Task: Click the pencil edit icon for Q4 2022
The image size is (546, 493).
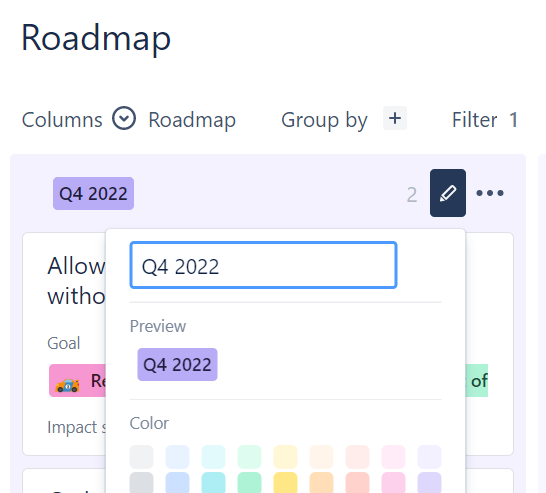Action: (x=448, y=193)
